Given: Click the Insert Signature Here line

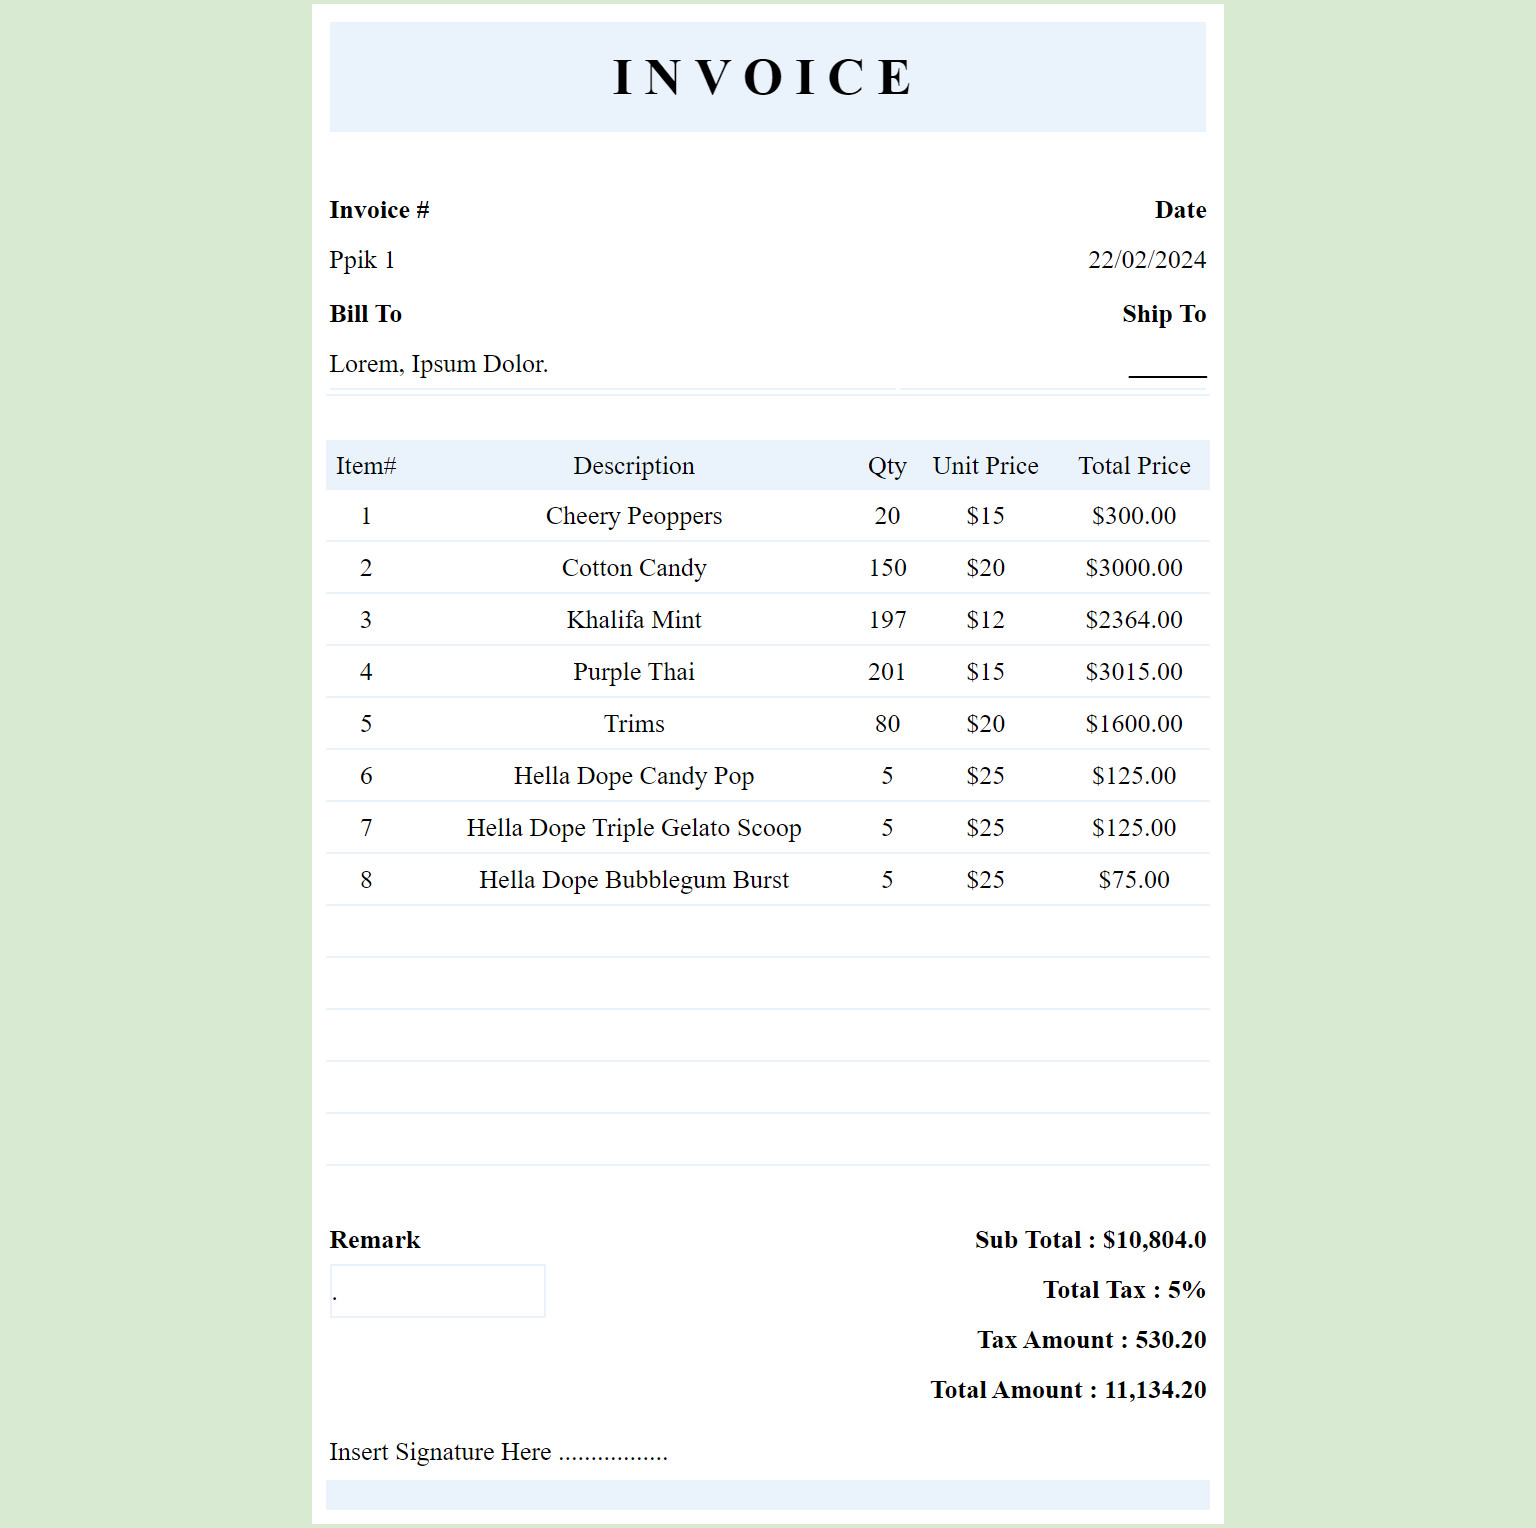Looking at the screenshot, I should point(498,1452).
